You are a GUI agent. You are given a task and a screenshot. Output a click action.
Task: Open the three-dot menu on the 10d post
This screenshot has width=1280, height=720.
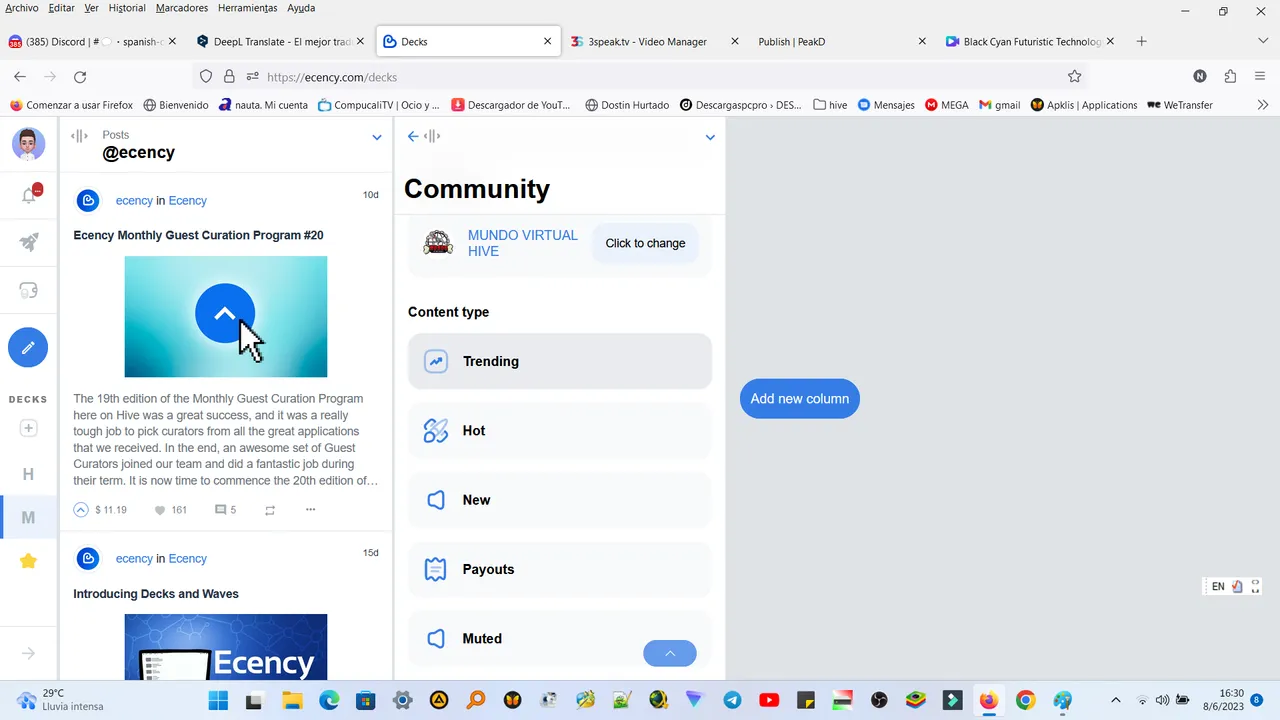coord(310,510)
